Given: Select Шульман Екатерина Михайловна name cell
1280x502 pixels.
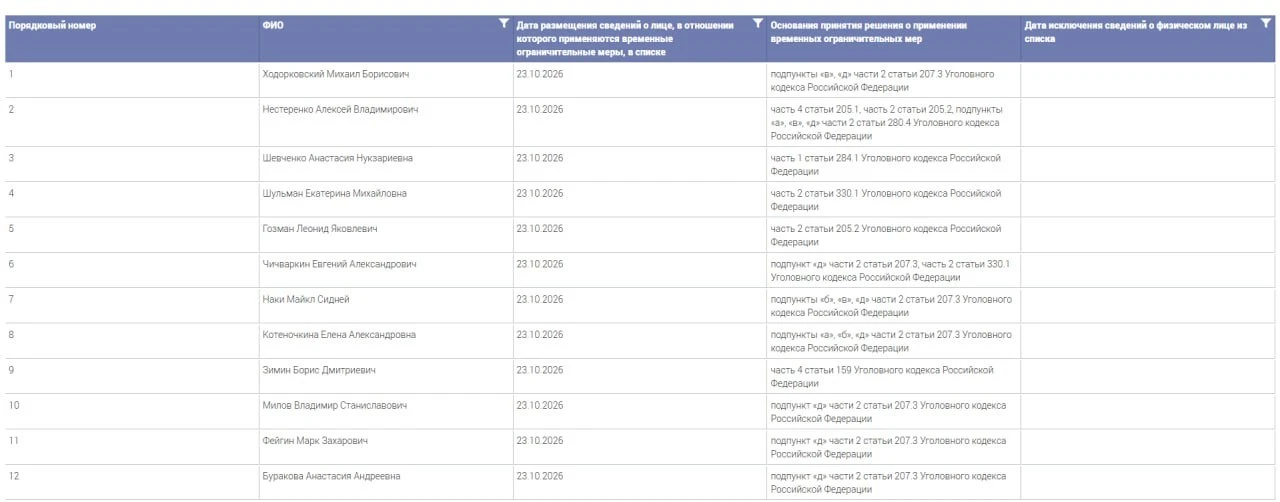Looking at the screenshot, I should click(x=385, y=199).
